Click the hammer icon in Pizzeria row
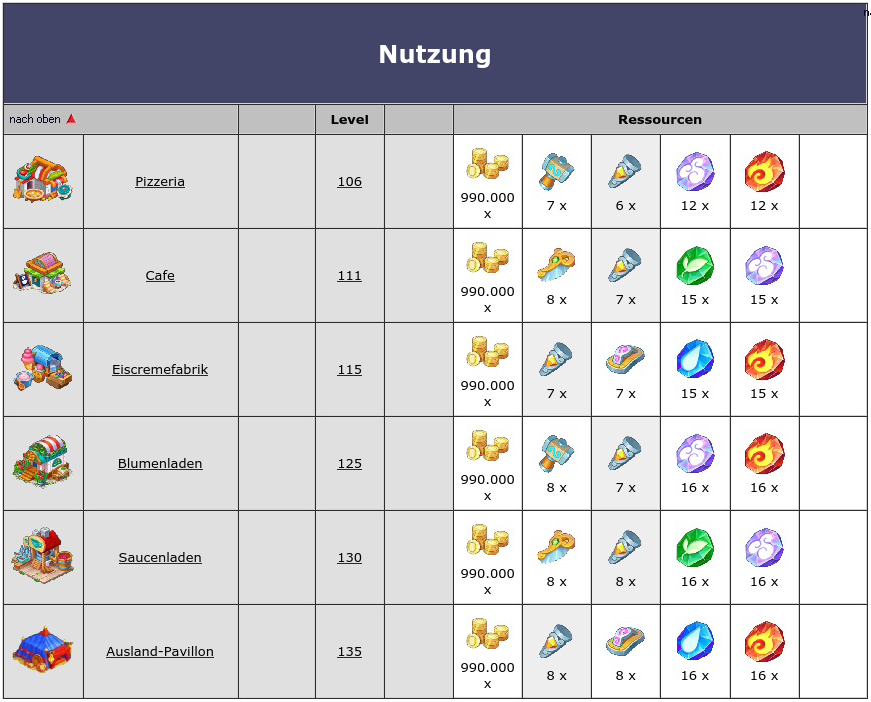The image size is (871, 702). tap(556, 172)
